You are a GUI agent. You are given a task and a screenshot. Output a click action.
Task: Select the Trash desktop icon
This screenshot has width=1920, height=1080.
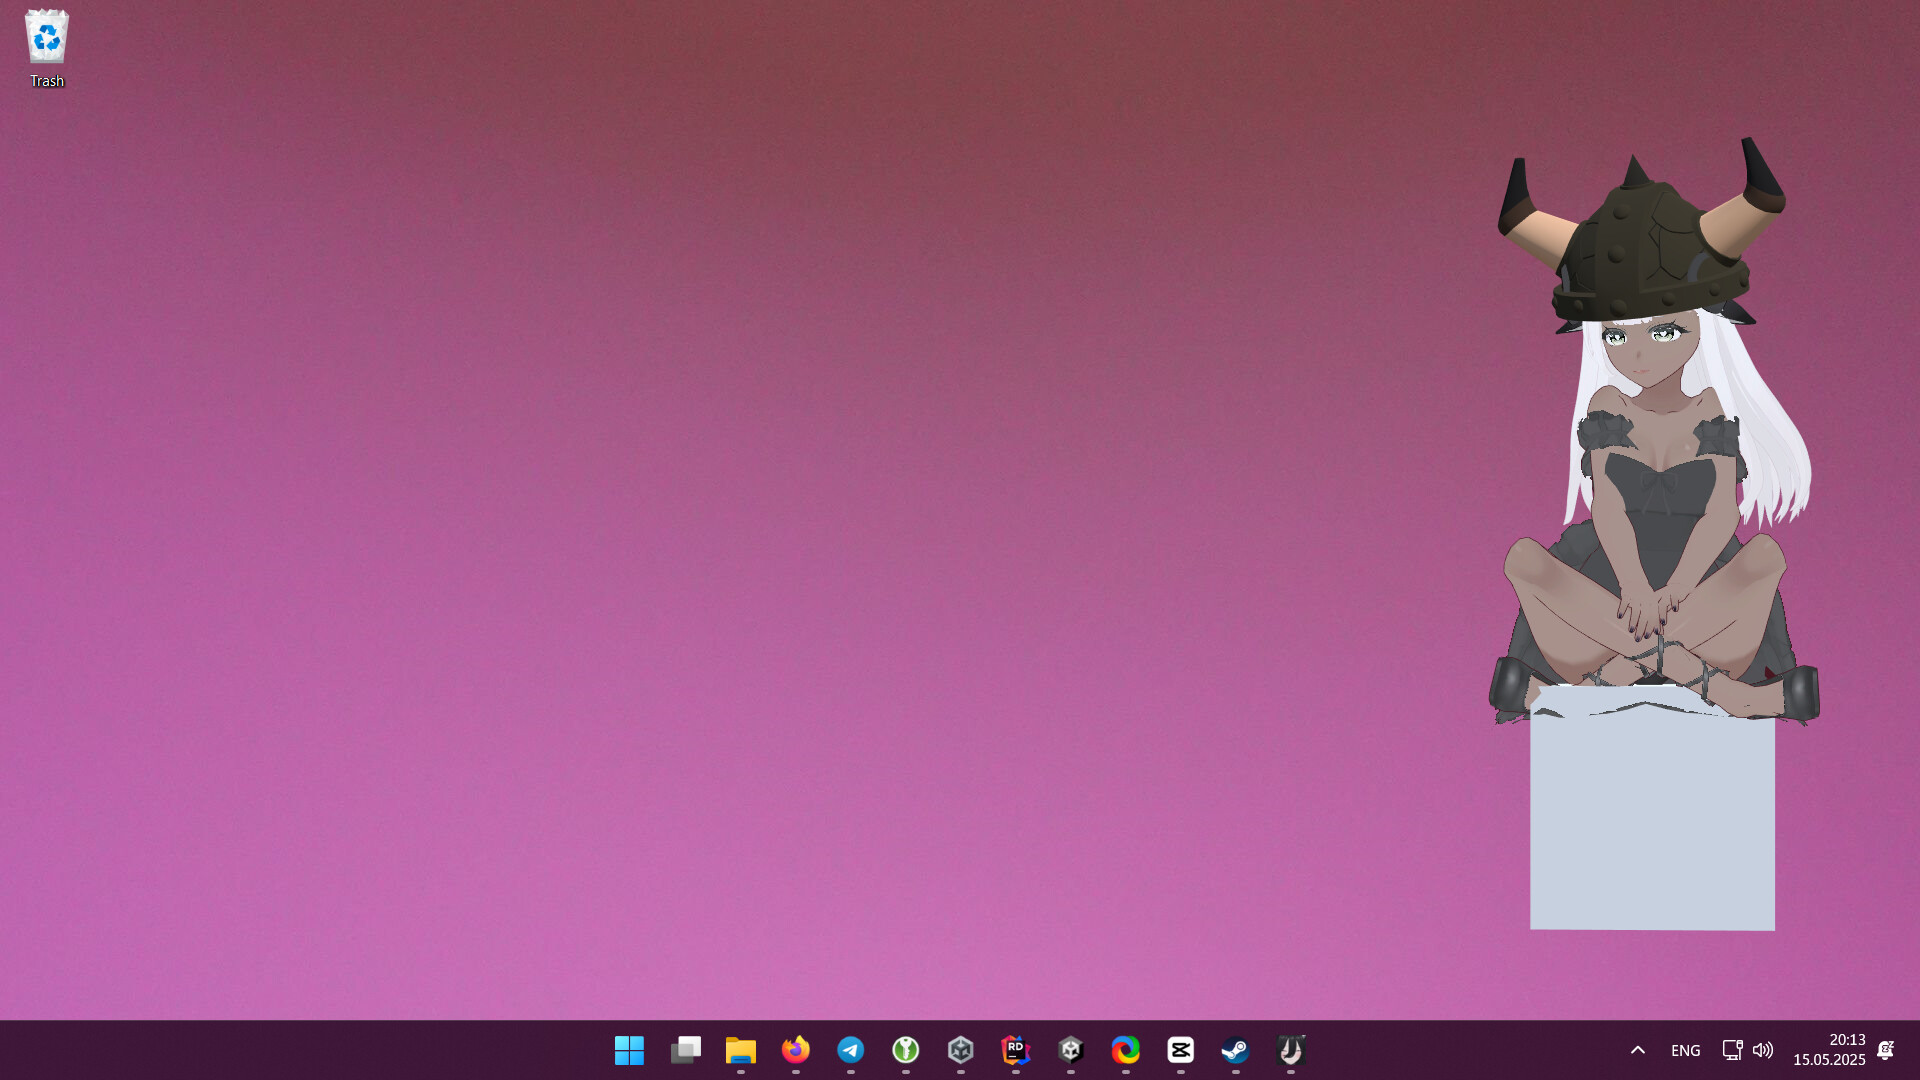[47, 48]
